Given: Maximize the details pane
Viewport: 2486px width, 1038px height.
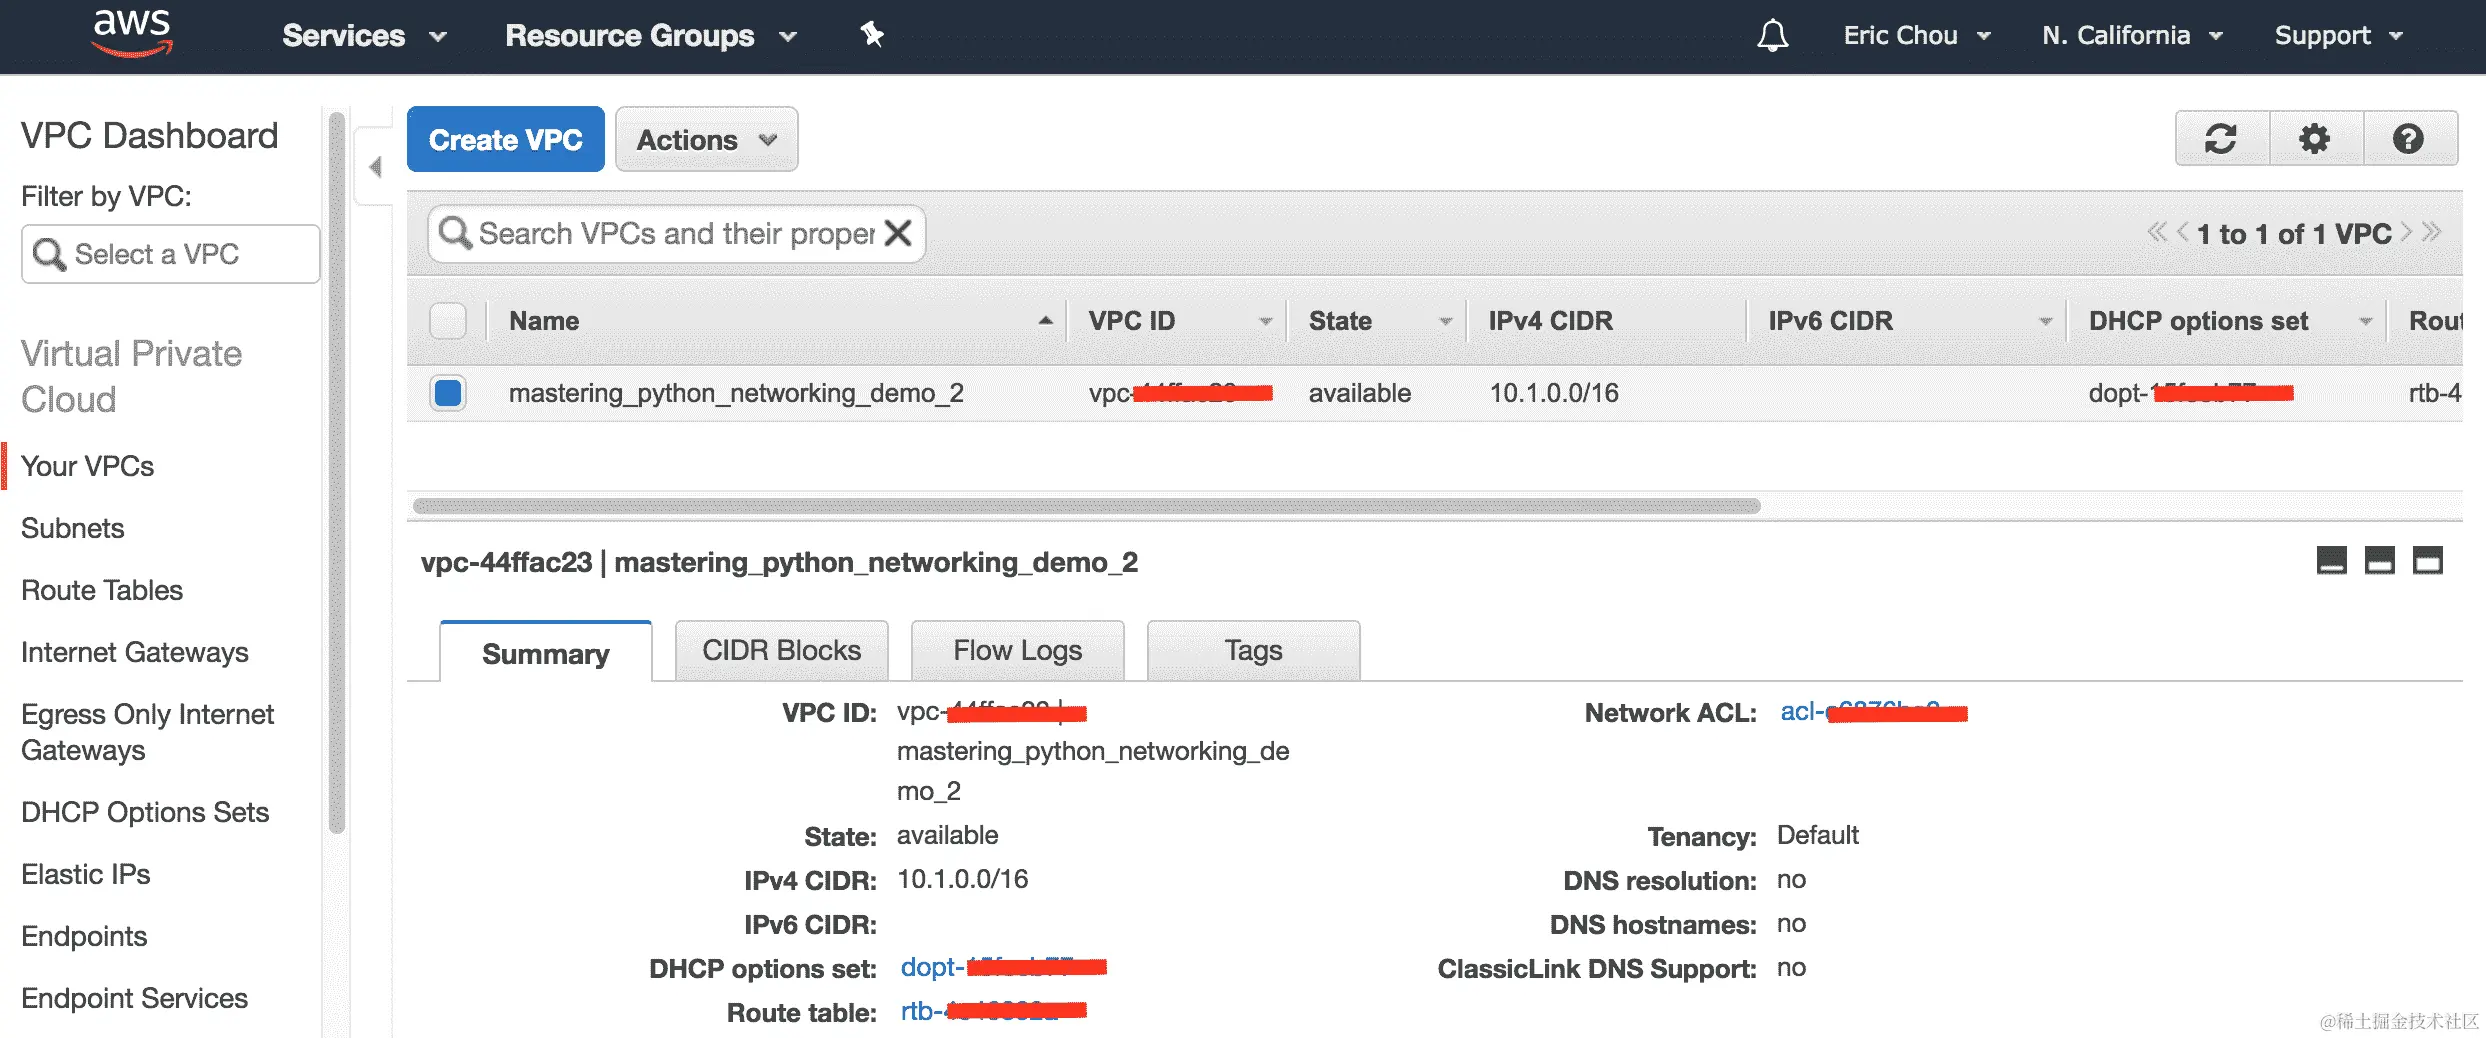Looking at the screenshot, I should (x=2427, y=561).
